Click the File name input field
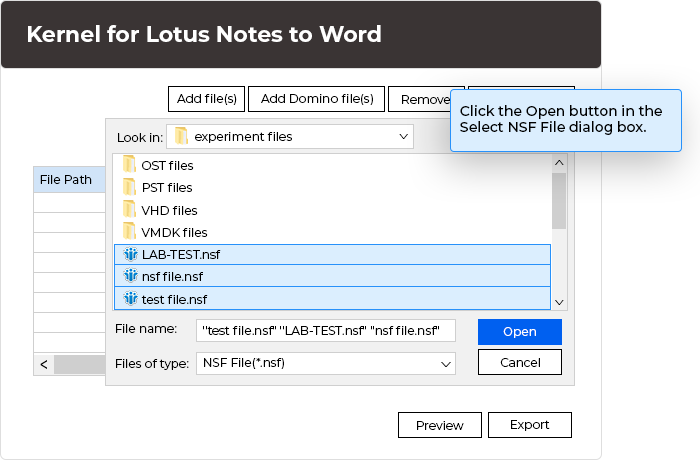The height and width of the screenshot is (460, 700). click(326, 330)
